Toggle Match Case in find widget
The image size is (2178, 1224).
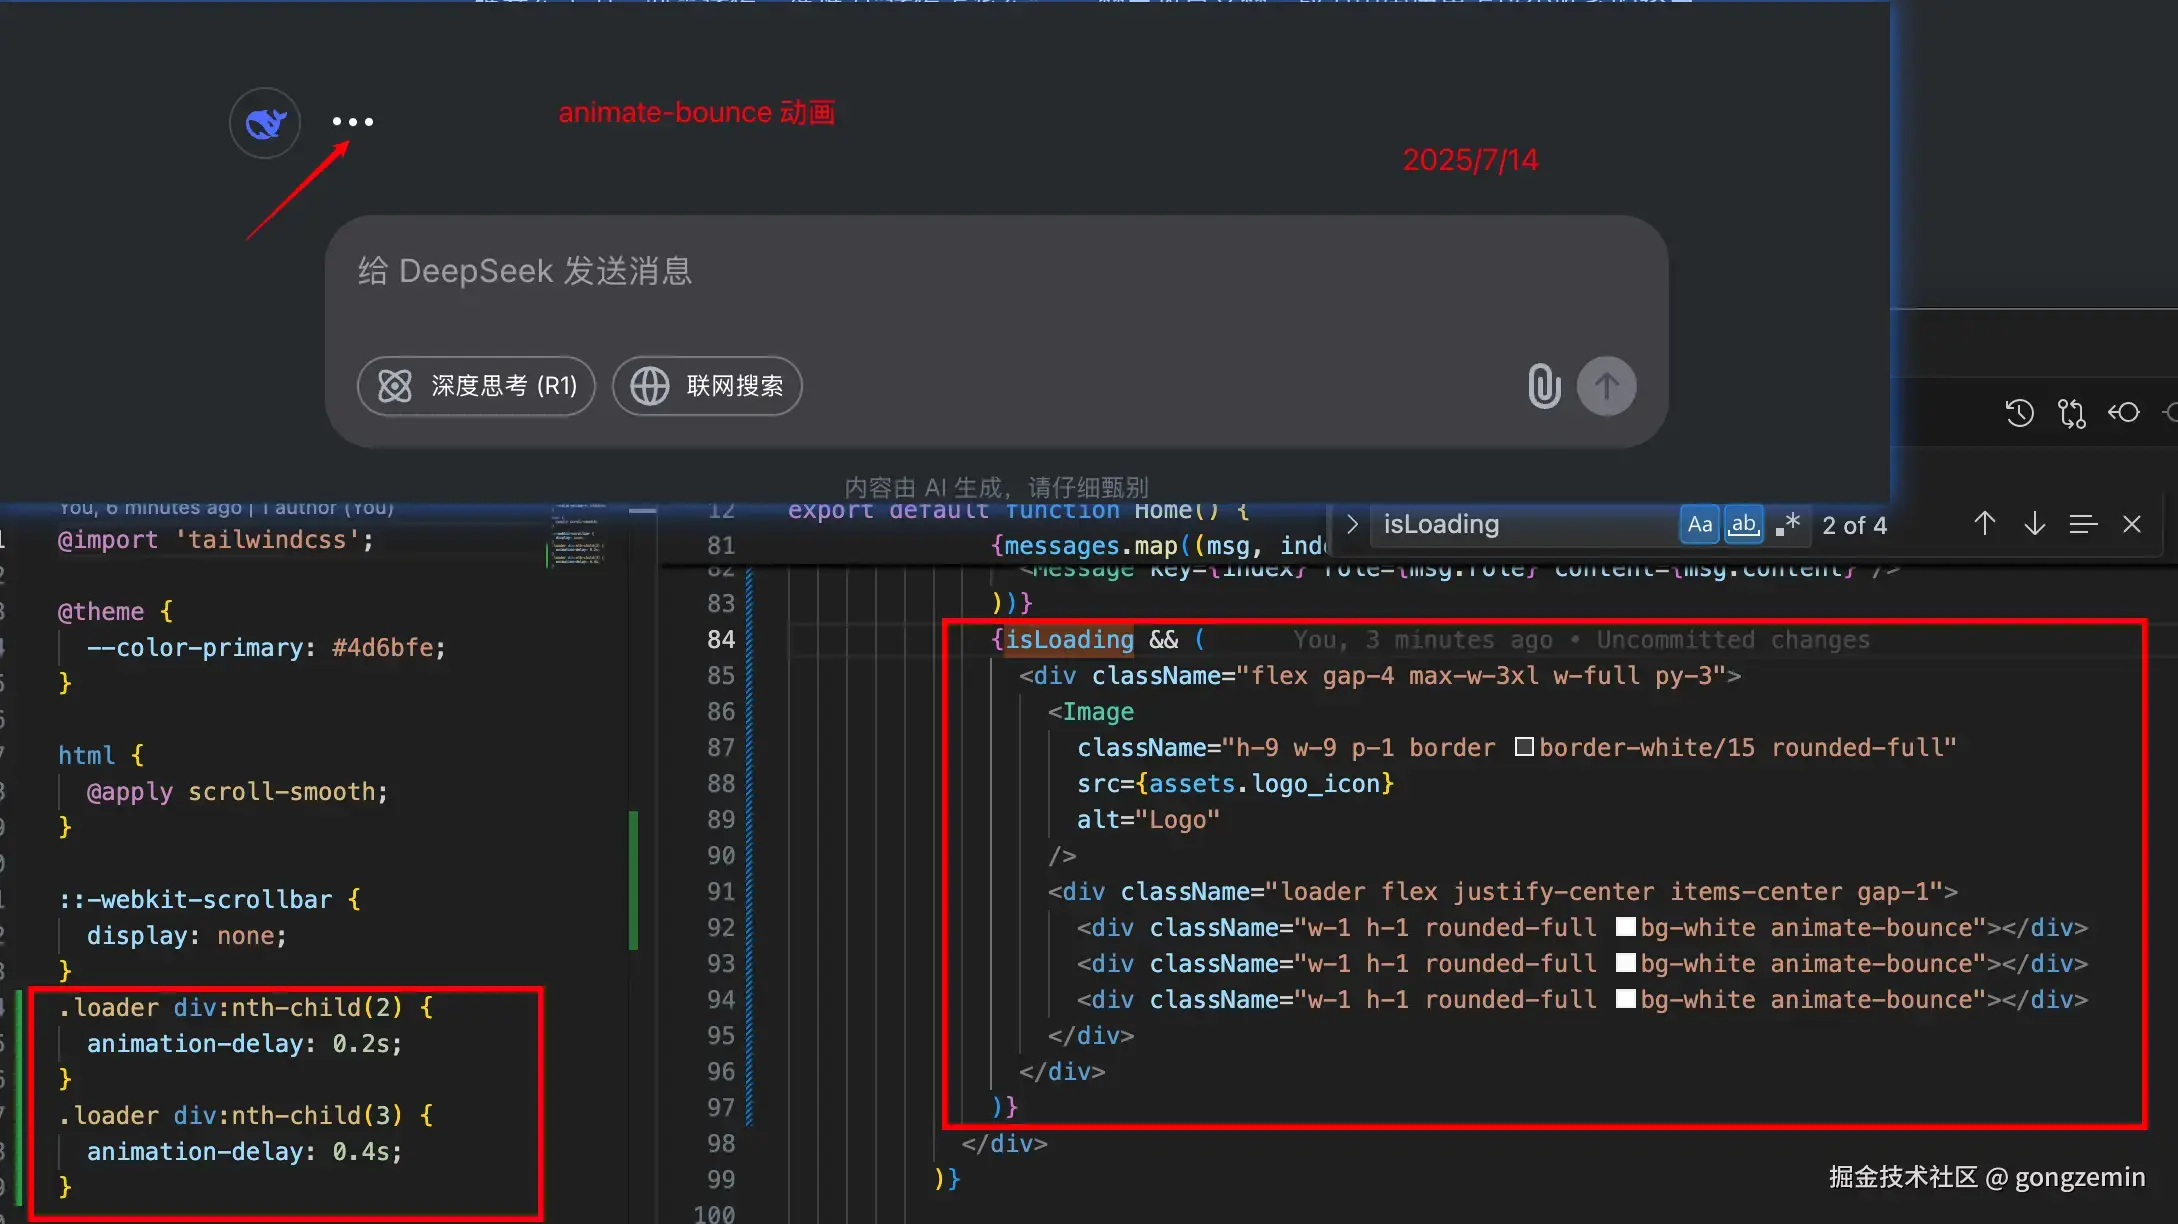click(1699, 524)
